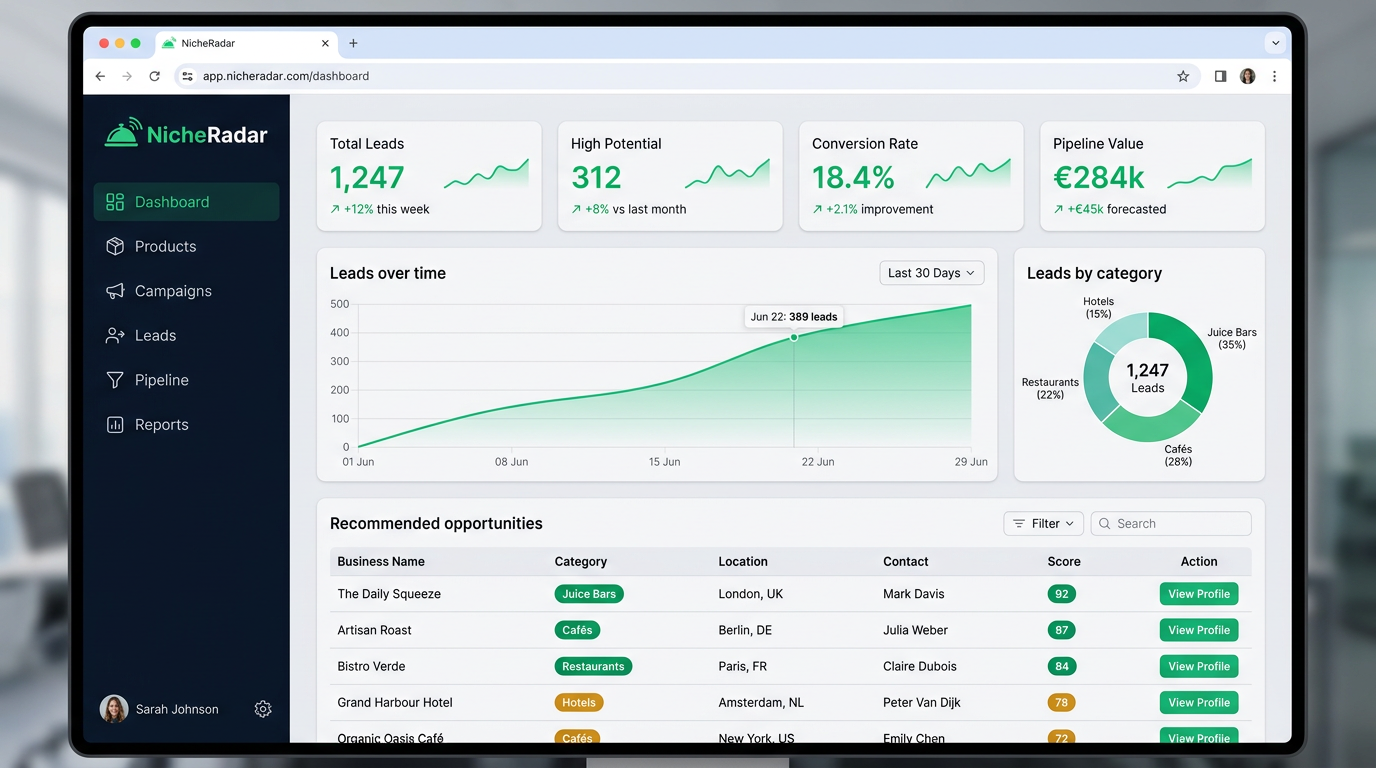Click the Products box icon

(x=115, y=246)
